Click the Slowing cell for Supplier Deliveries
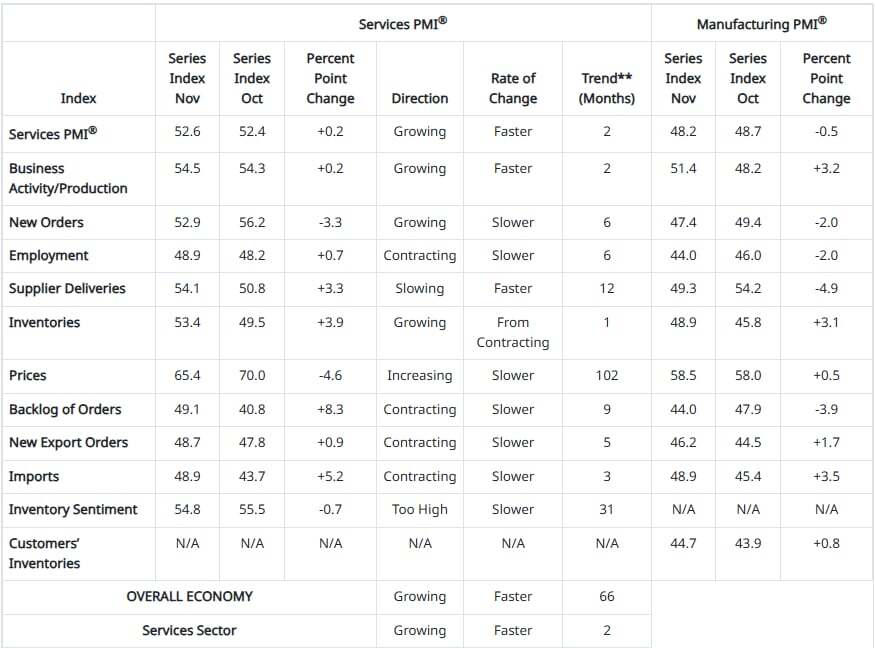 pos(420,288)
